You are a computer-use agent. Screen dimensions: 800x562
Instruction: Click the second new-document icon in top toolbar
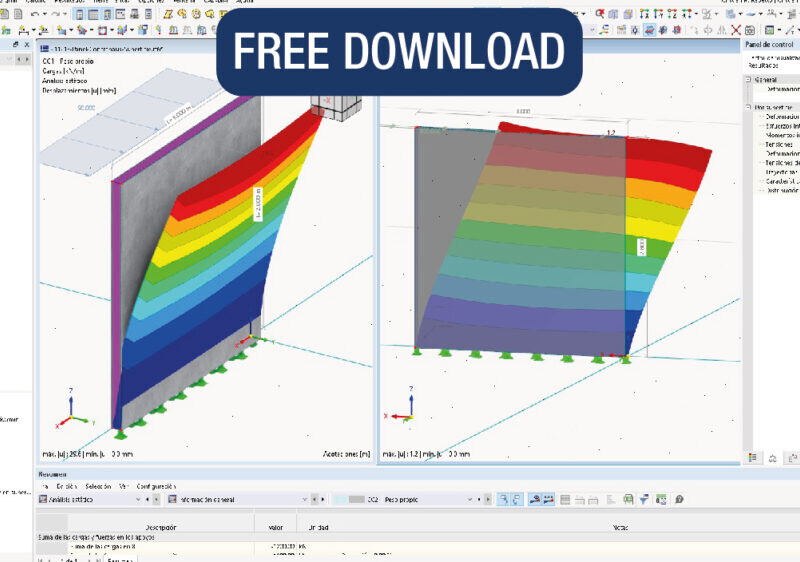[x=18, y=14]
